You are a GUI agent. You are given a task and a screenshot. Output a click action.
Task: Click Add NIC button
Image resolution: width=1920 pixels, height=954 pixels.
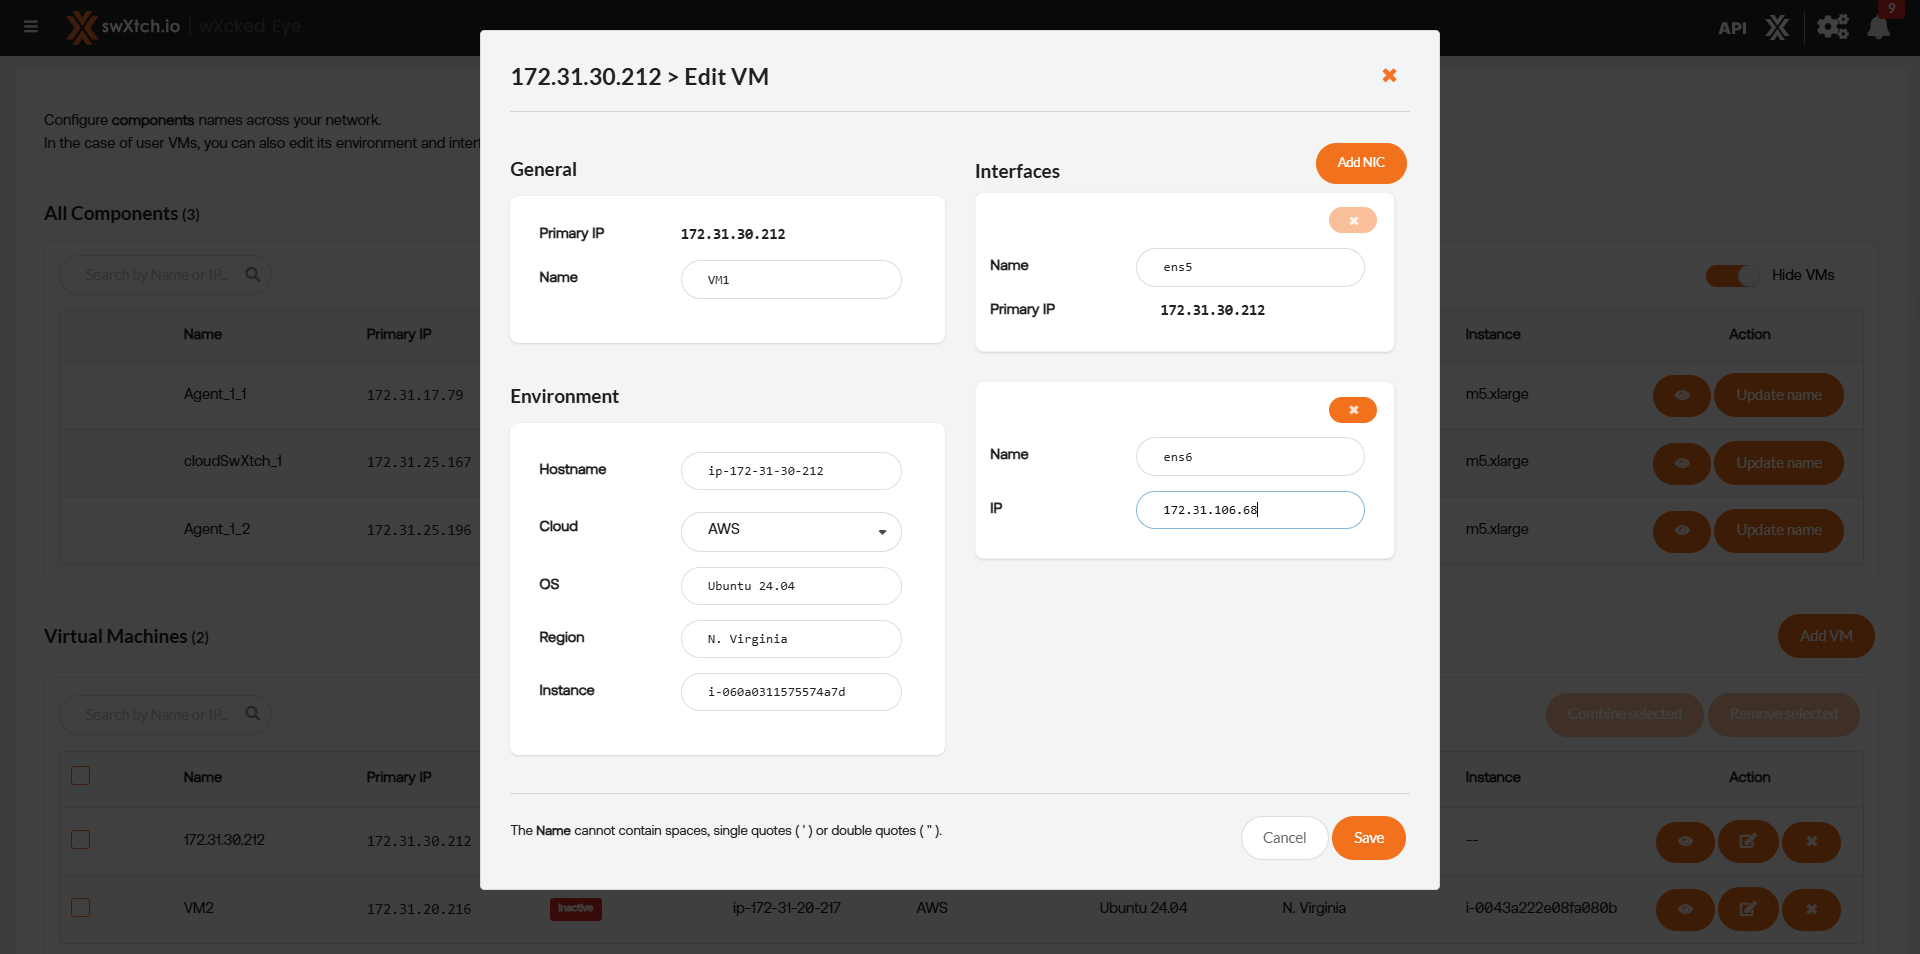pyautogui.click(x=1360, y=163)
